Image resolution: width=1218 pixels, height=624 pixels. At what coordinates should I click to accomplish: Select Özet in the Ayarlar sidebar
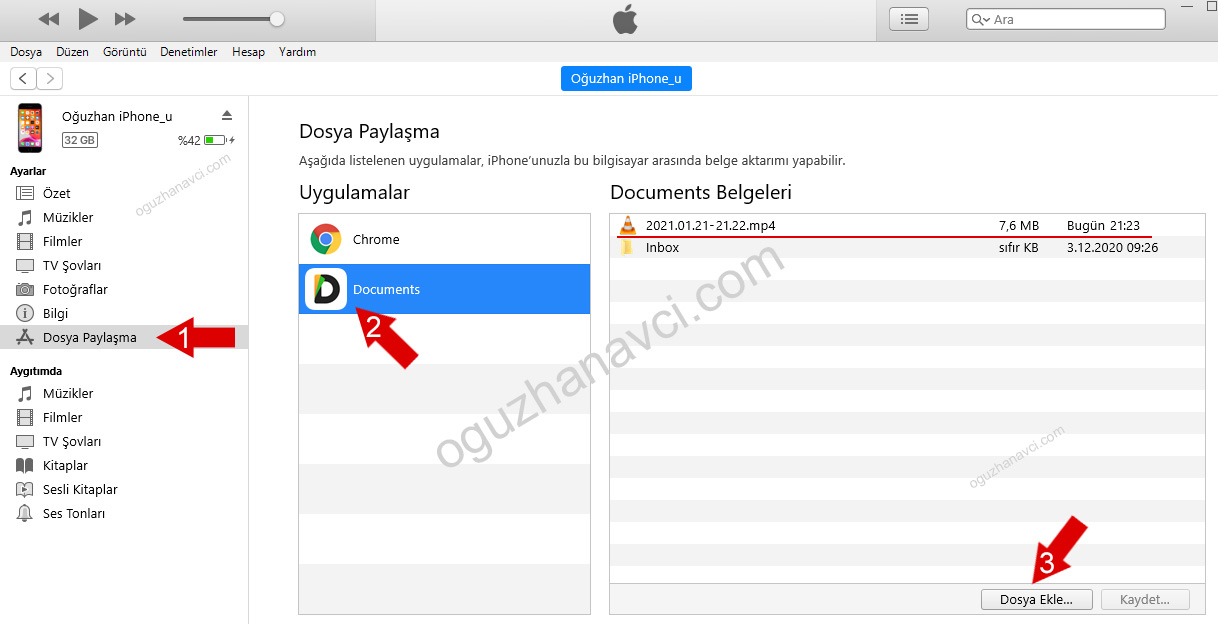point(124,193)
